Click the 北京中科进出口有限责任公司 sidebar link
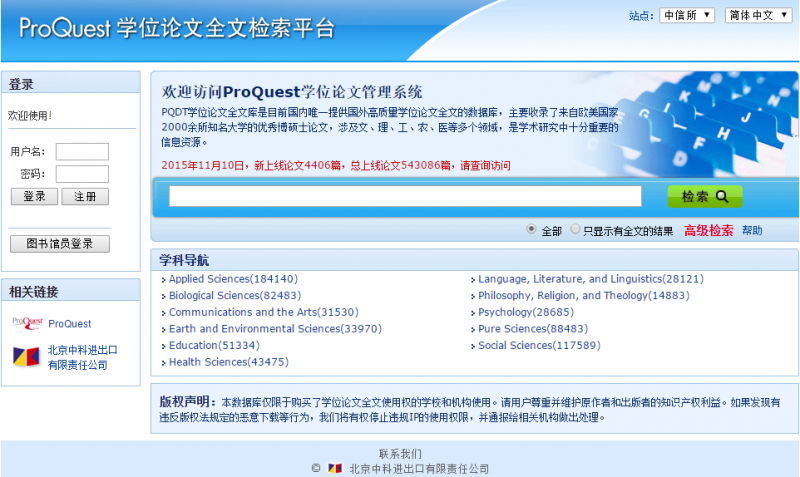Screen dimensions: 800x477 tap(82, 357)
